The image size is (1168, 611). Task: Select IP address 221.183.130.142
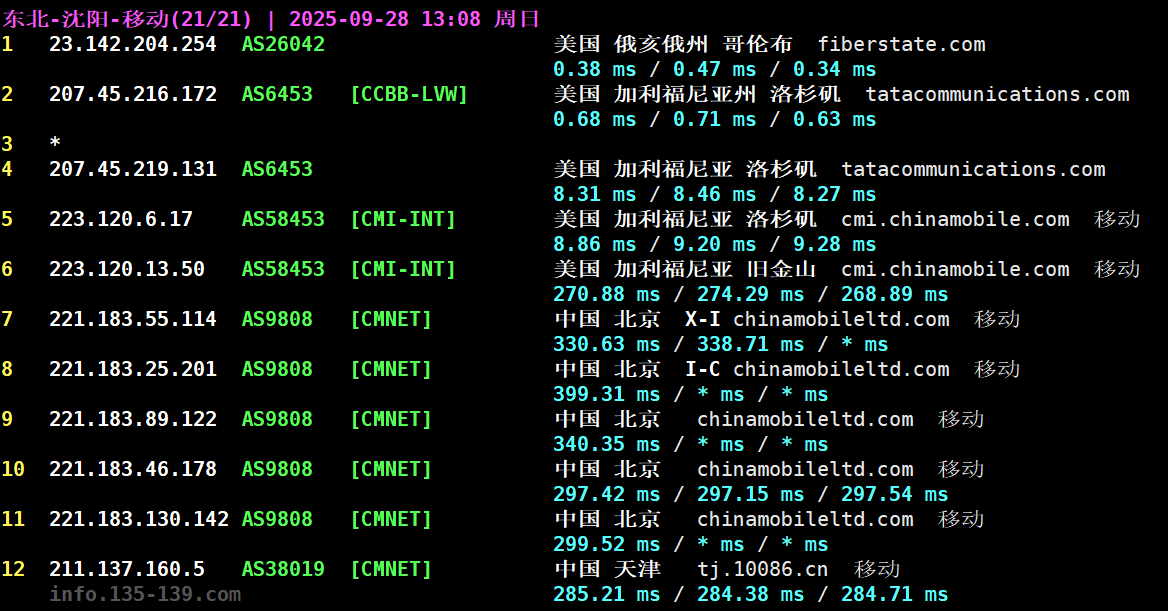click(x=138, y=520)
